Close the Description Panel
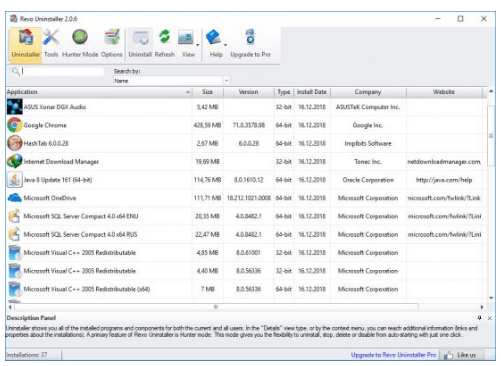 [x=490, y=318]
